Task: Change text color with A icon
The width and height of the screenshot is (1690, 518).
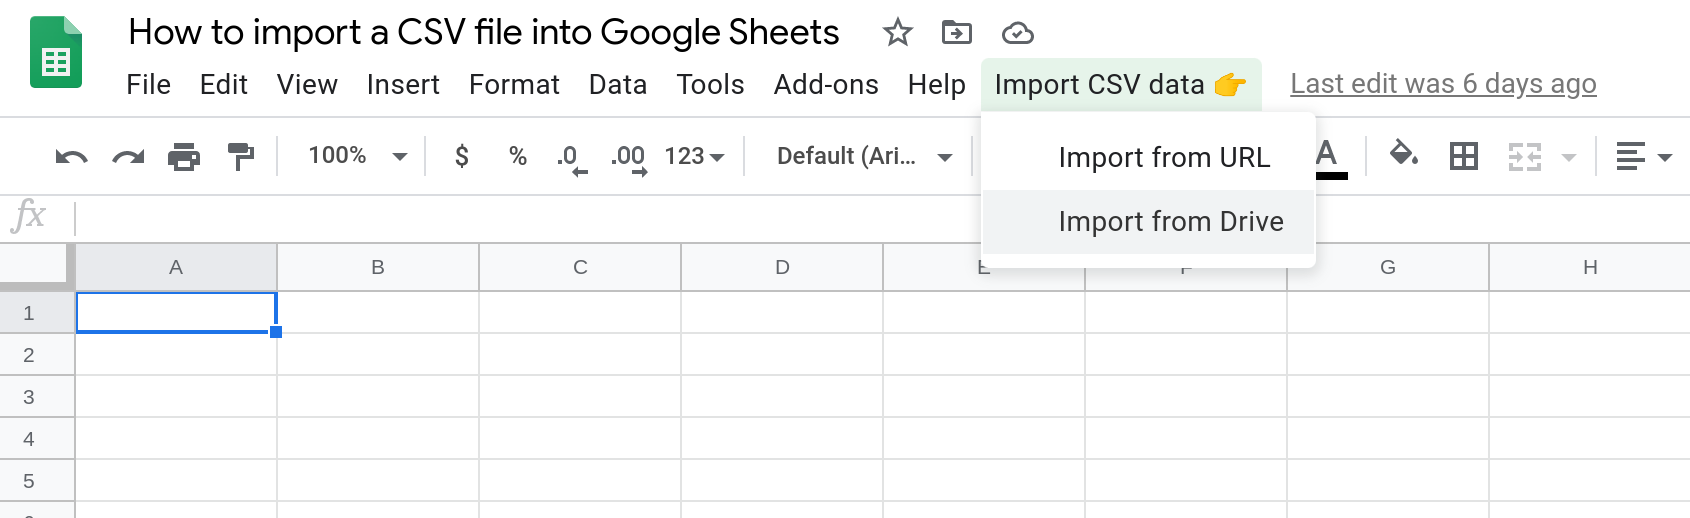Action: click(x=1327, y=157)
